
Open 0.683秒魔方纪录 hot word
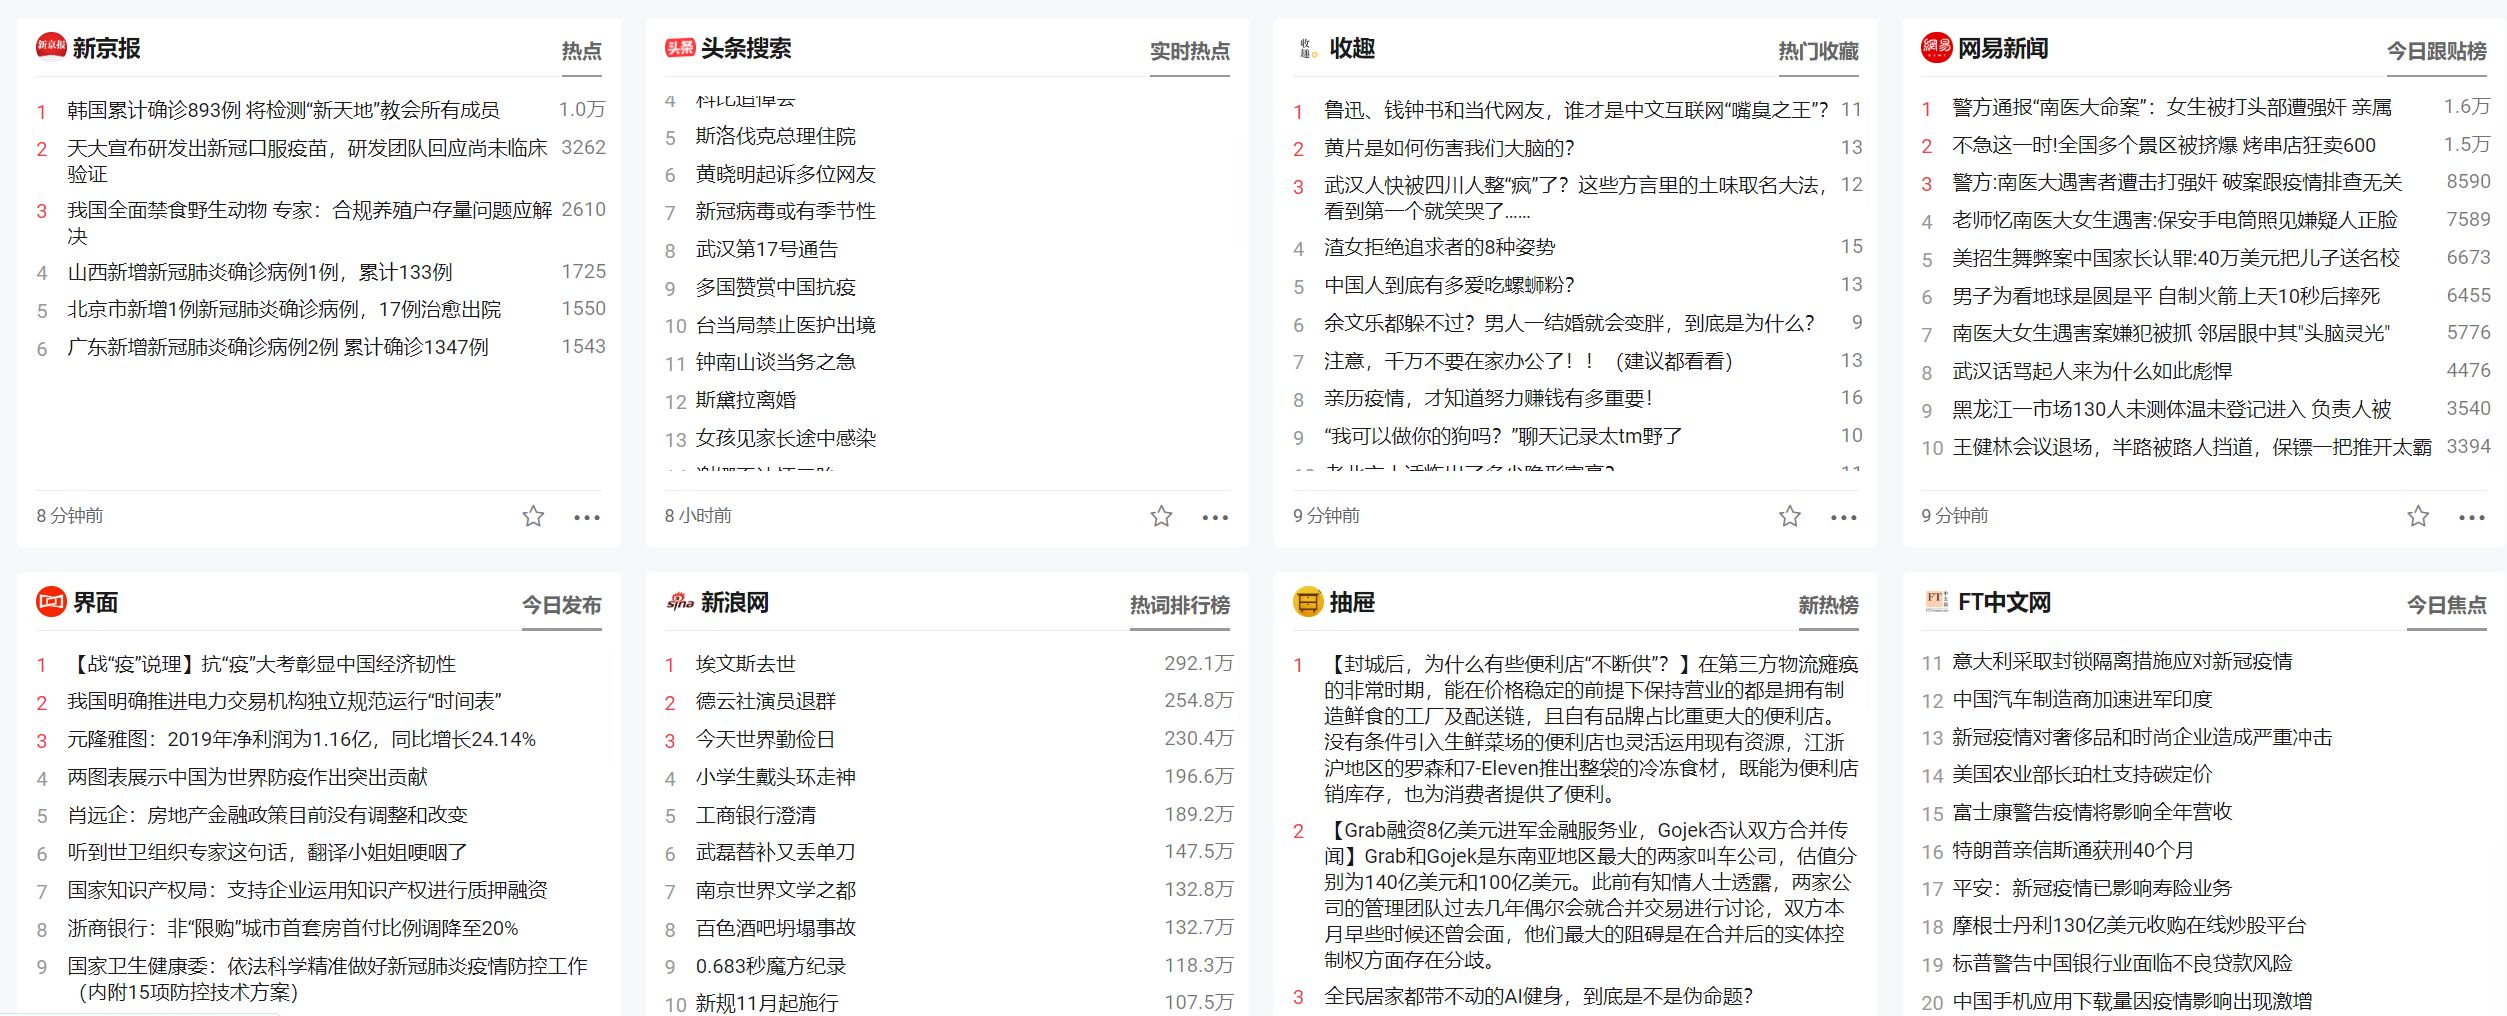tap(771, 966)
